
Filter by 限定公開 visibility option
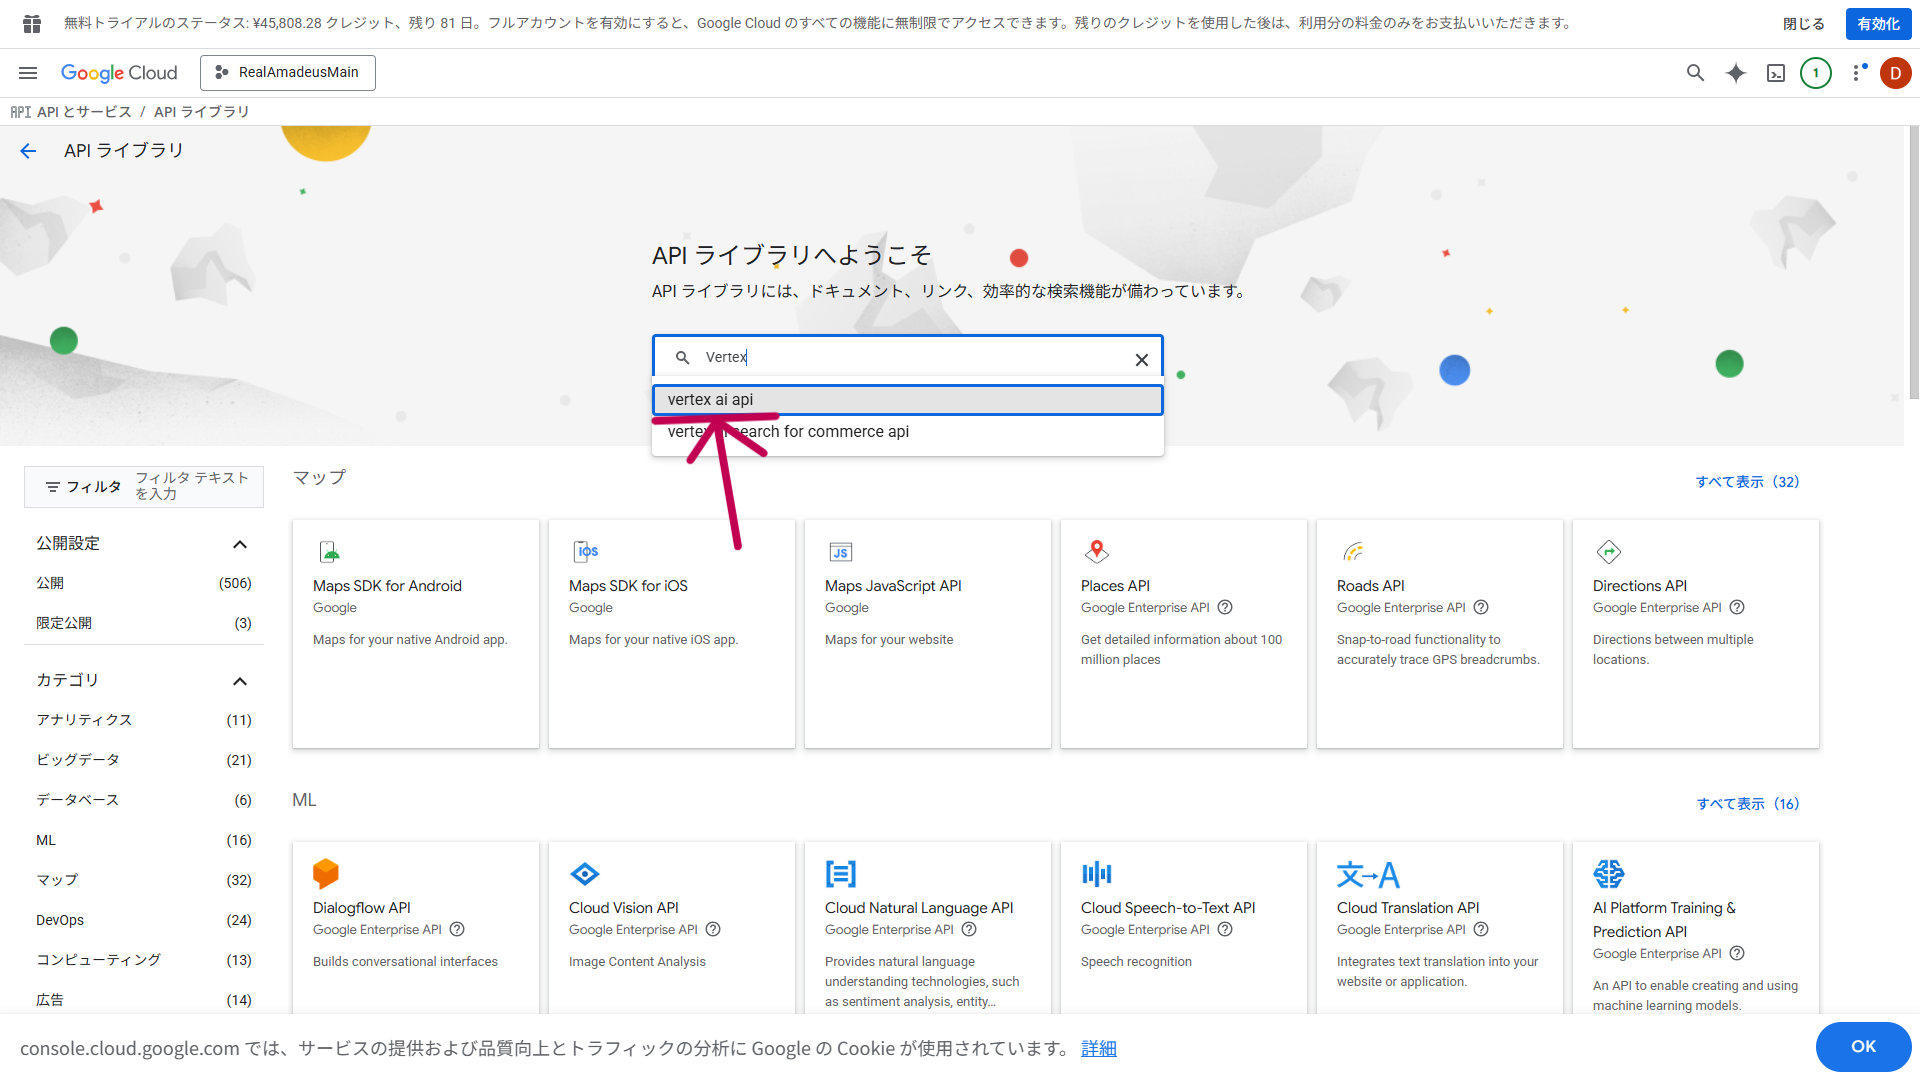(x=64, y=623)
